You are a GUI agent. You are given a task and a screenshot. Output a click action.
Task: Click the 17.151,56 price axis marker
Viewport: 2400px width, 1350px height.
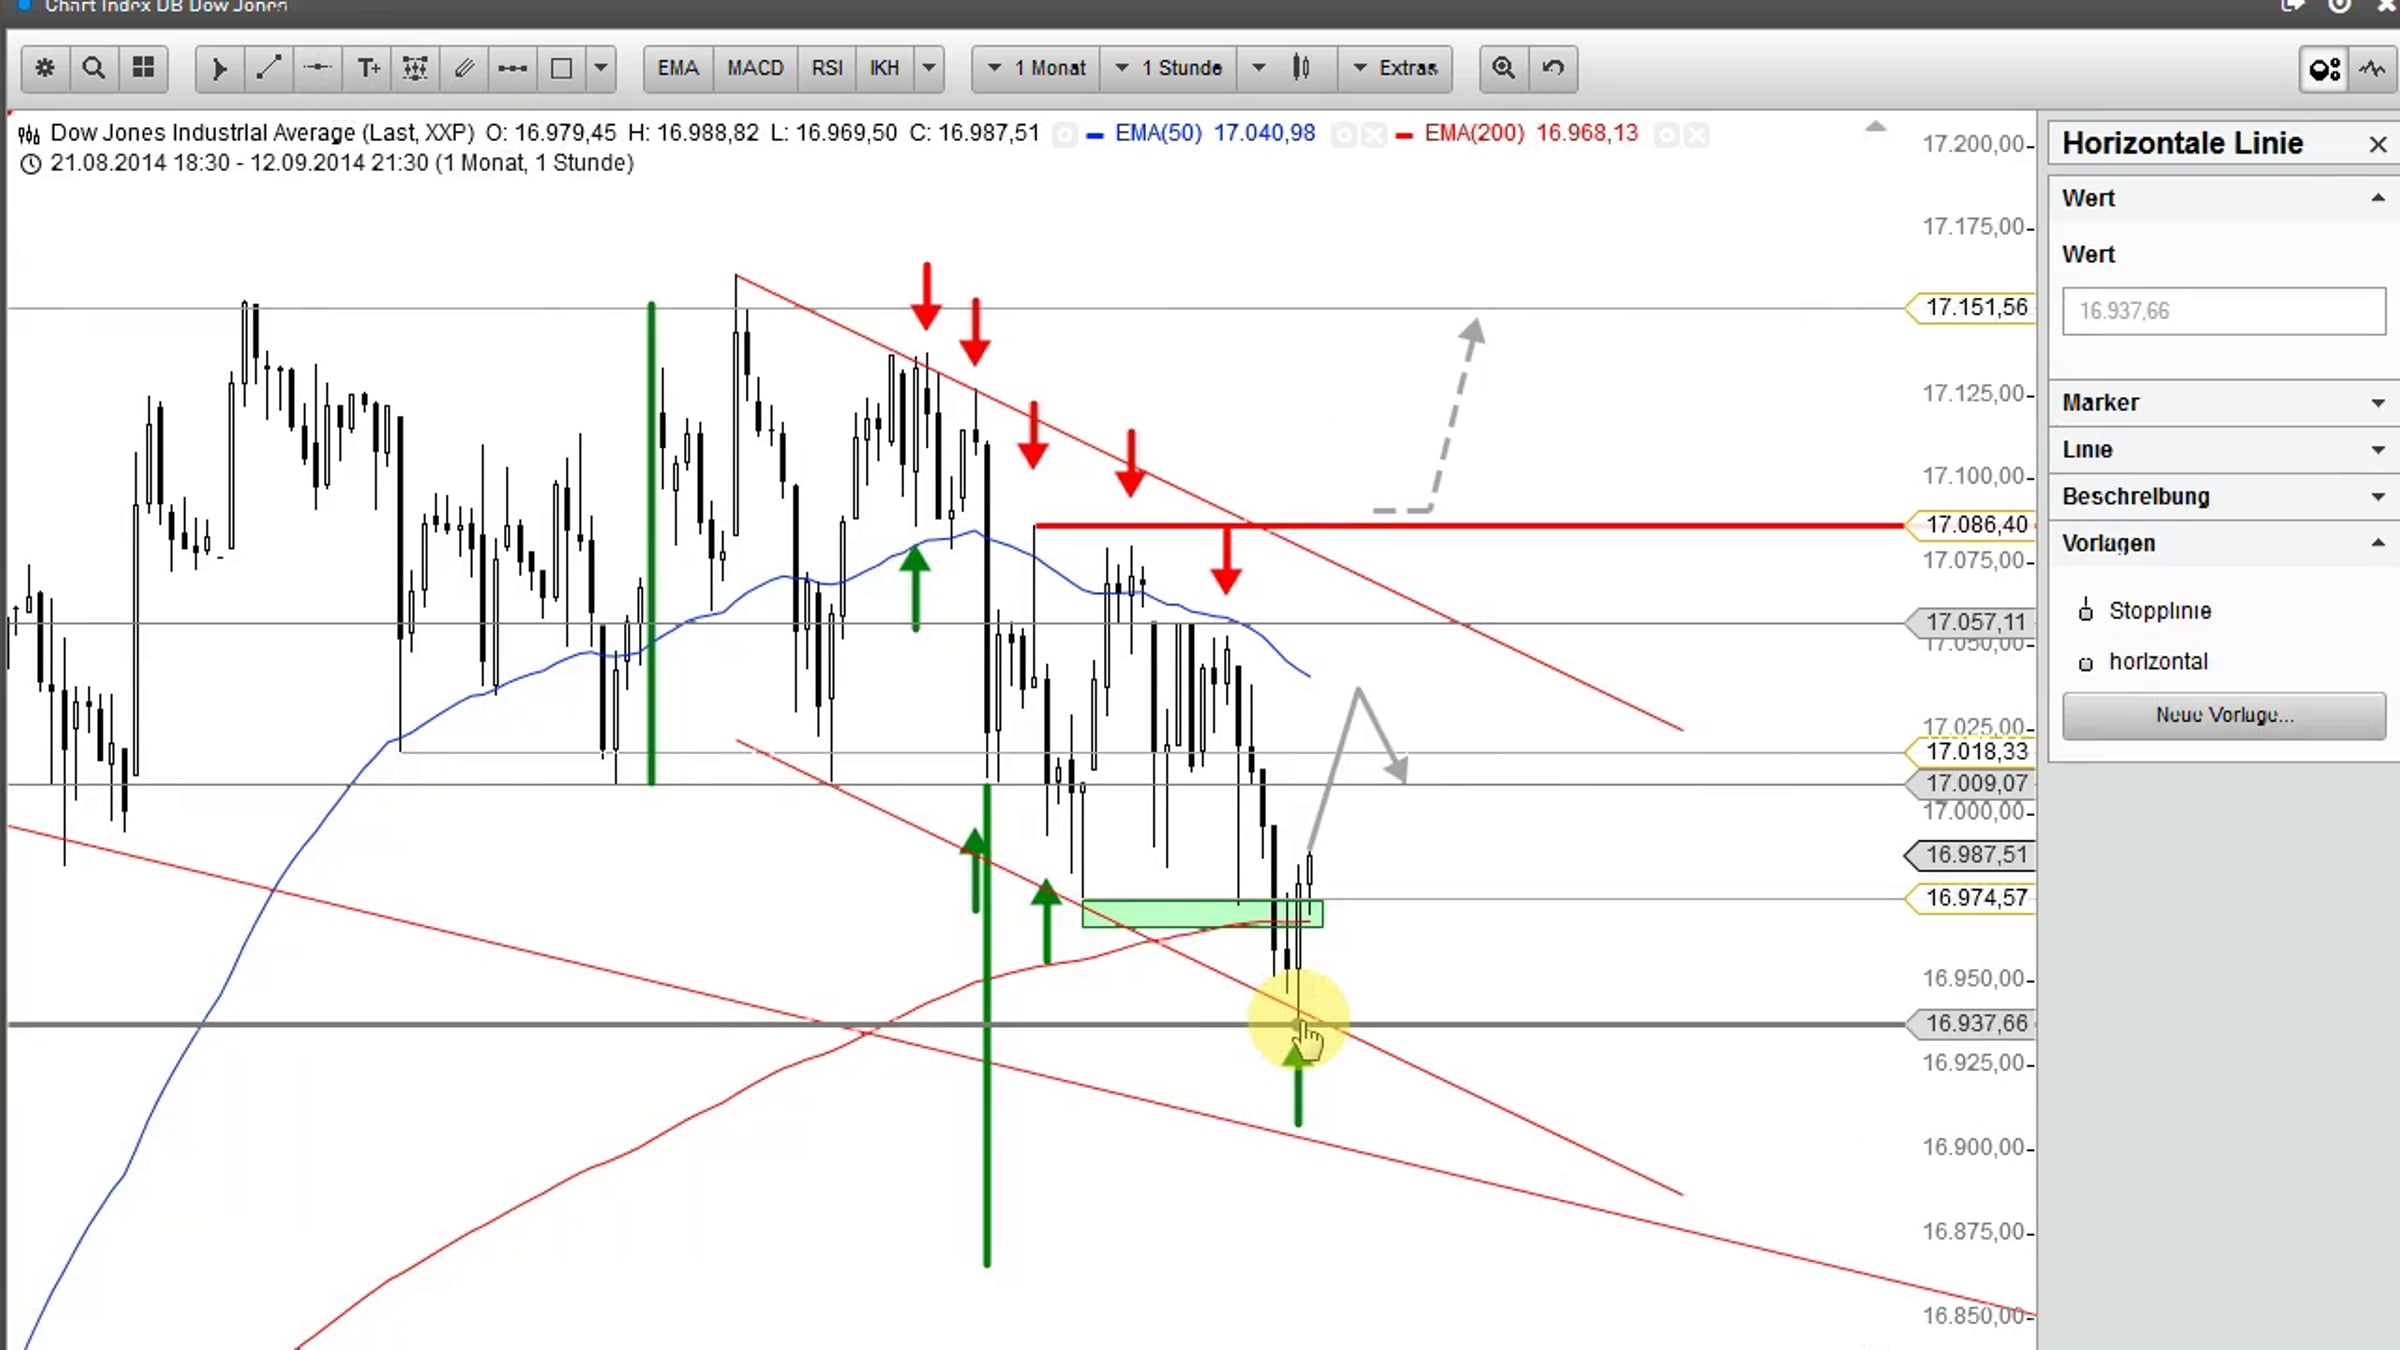1971,308
